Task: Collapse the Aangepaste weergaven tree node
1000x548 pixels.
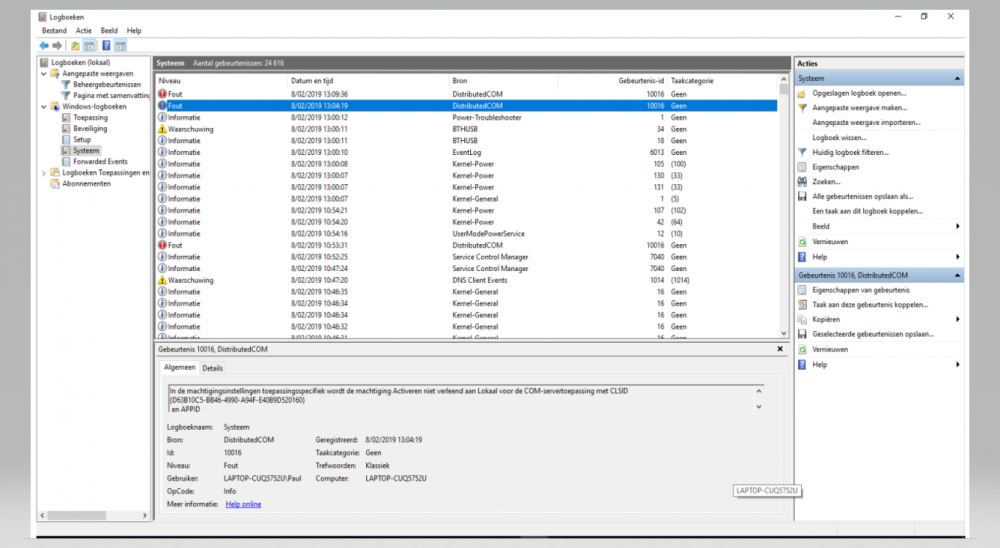Action: tap(43, 73)
